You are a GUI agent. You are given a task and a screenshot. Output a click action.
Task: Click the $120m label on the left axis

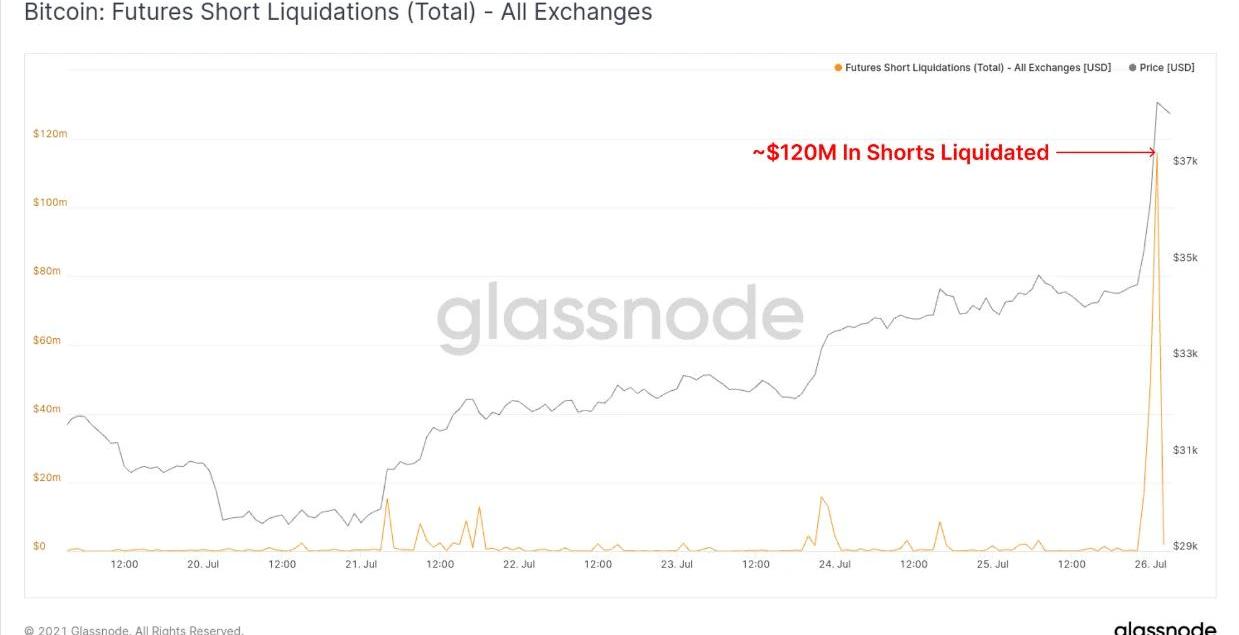click(49, 134)
